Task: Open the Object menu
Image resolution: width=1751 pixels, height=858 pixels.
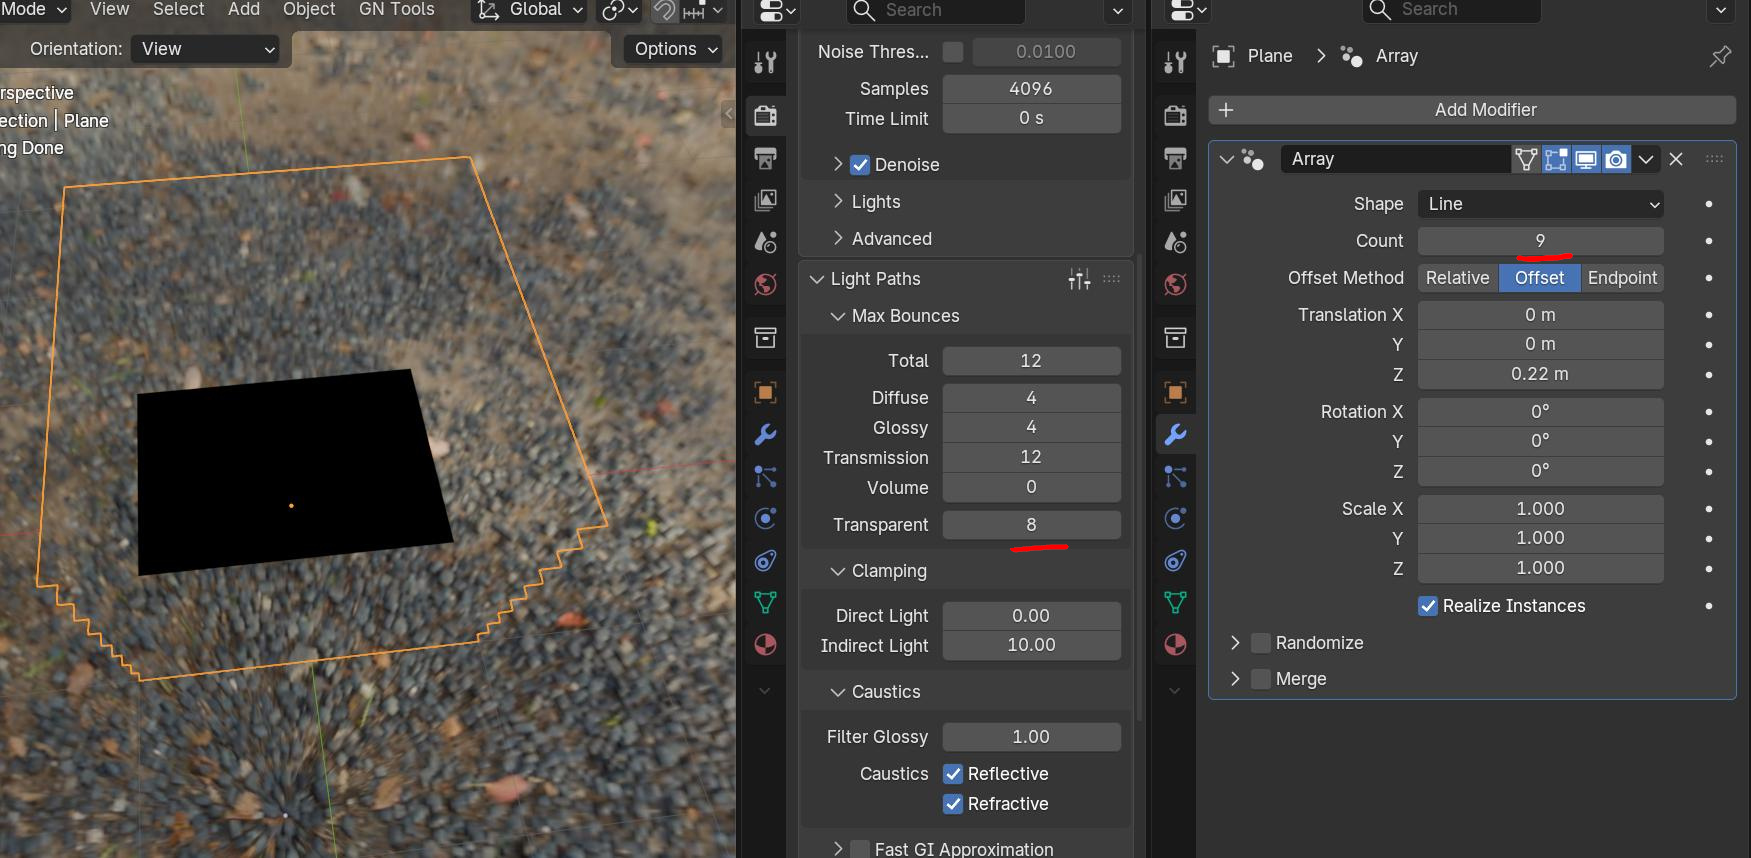Action: click(x=309, y=9)
